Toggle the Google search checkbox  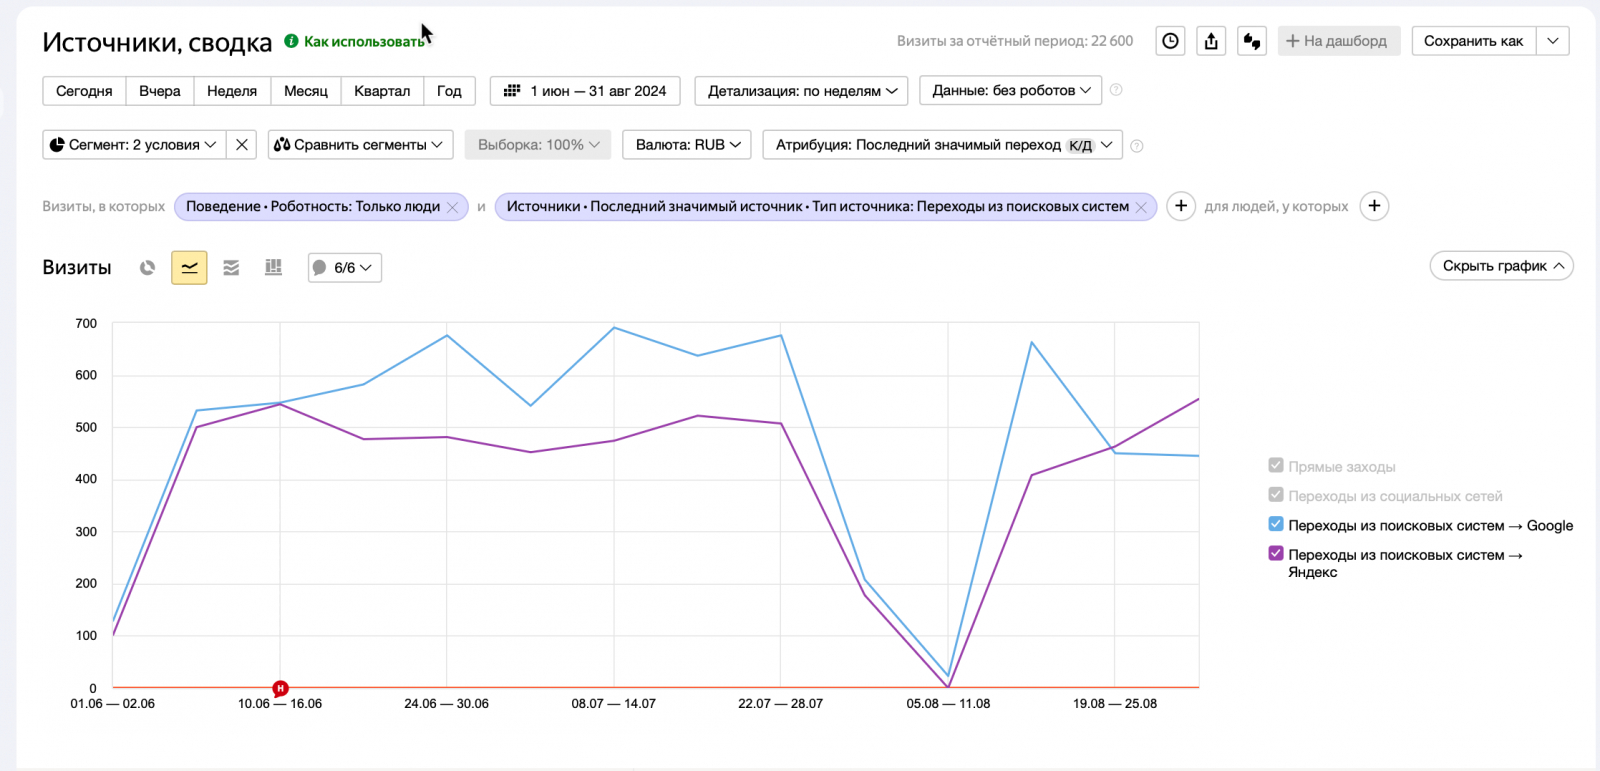(1276, 524)
